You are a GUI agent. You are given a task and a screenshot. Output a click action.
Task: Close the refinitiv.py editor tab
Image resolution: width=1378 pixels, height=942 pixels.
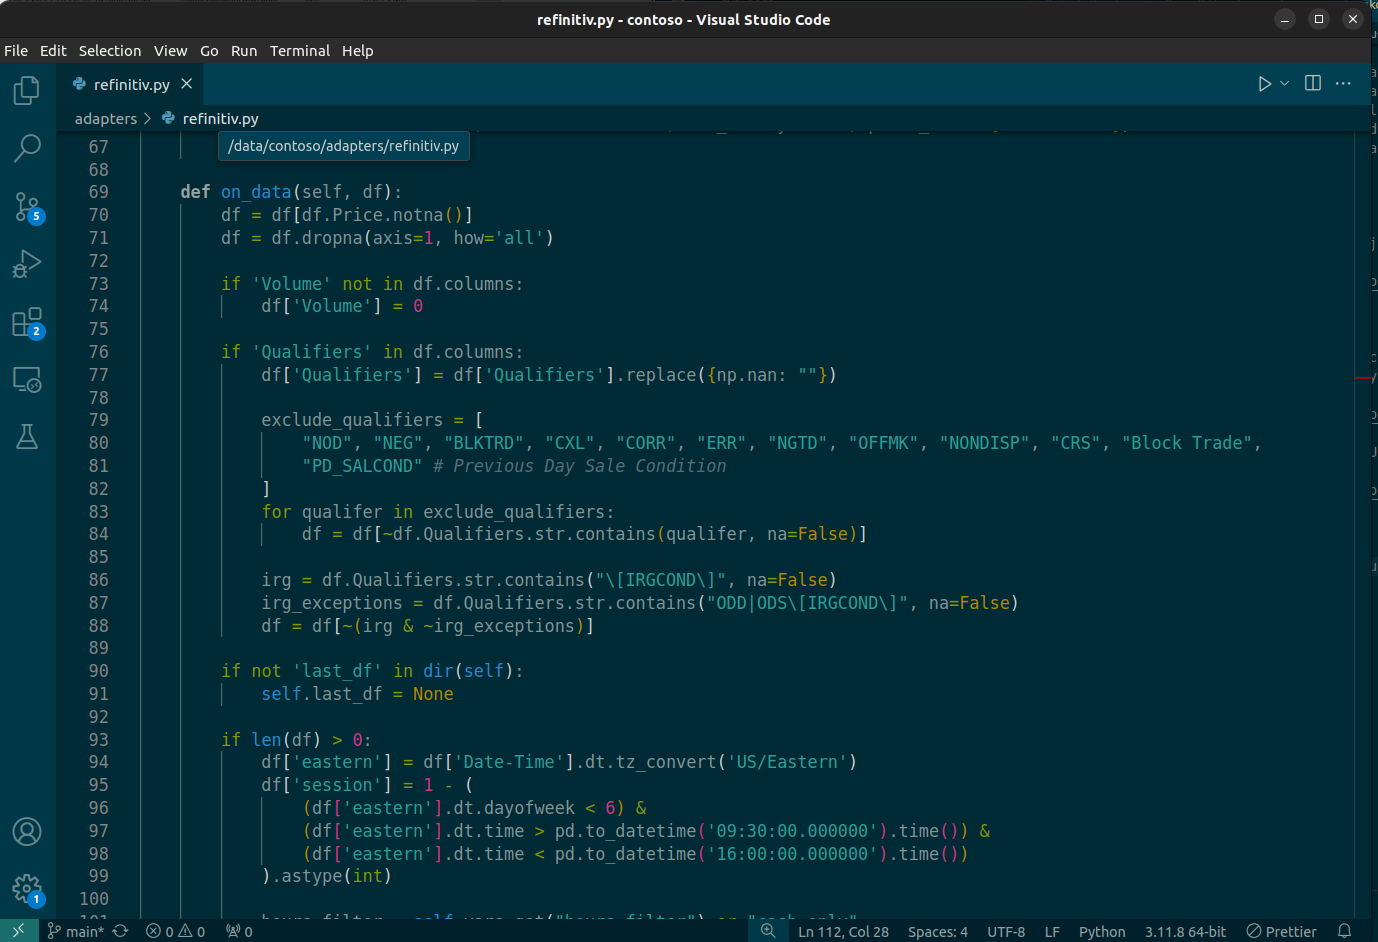187,84
